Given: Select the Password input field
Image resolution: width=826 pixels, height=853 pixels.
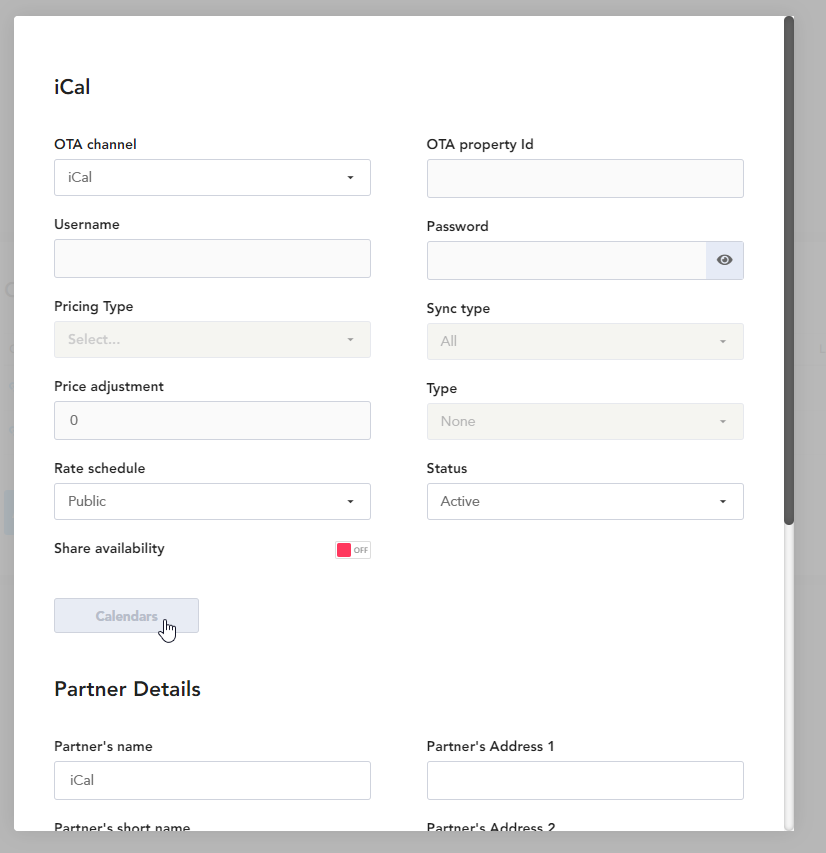Looking at the screenshot, I should click(x=566, y=261).
